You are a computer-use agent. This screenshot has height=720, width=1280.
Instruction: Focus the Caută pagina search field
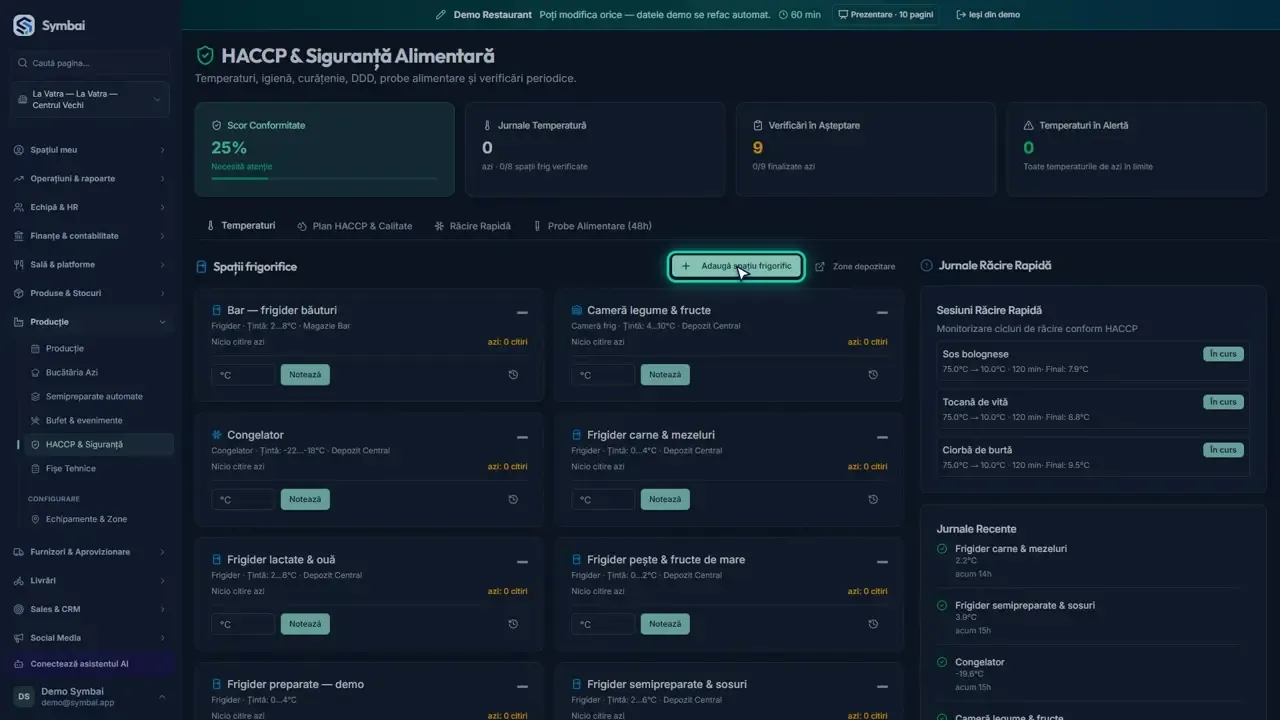pyautogui.click(x=92, y=63)
